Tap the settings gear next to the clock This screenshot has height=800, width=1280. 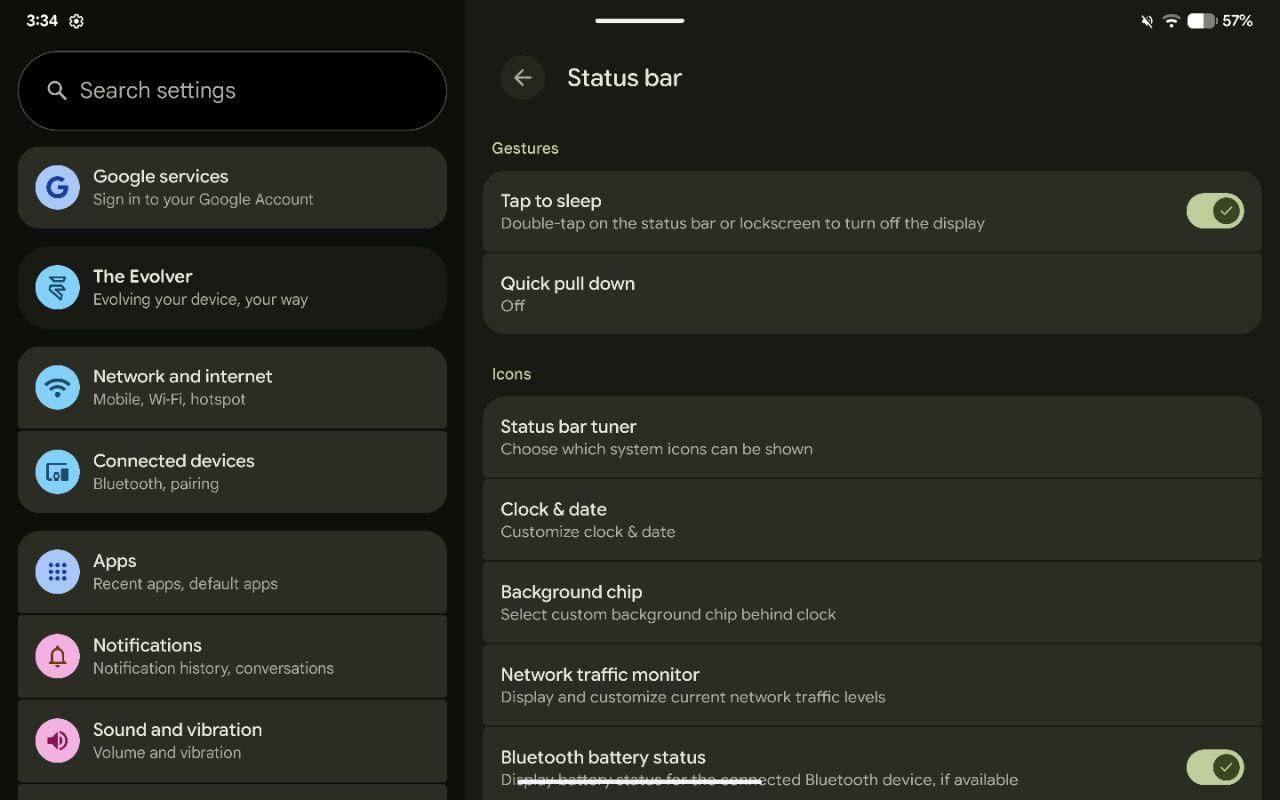coord(76,21)
